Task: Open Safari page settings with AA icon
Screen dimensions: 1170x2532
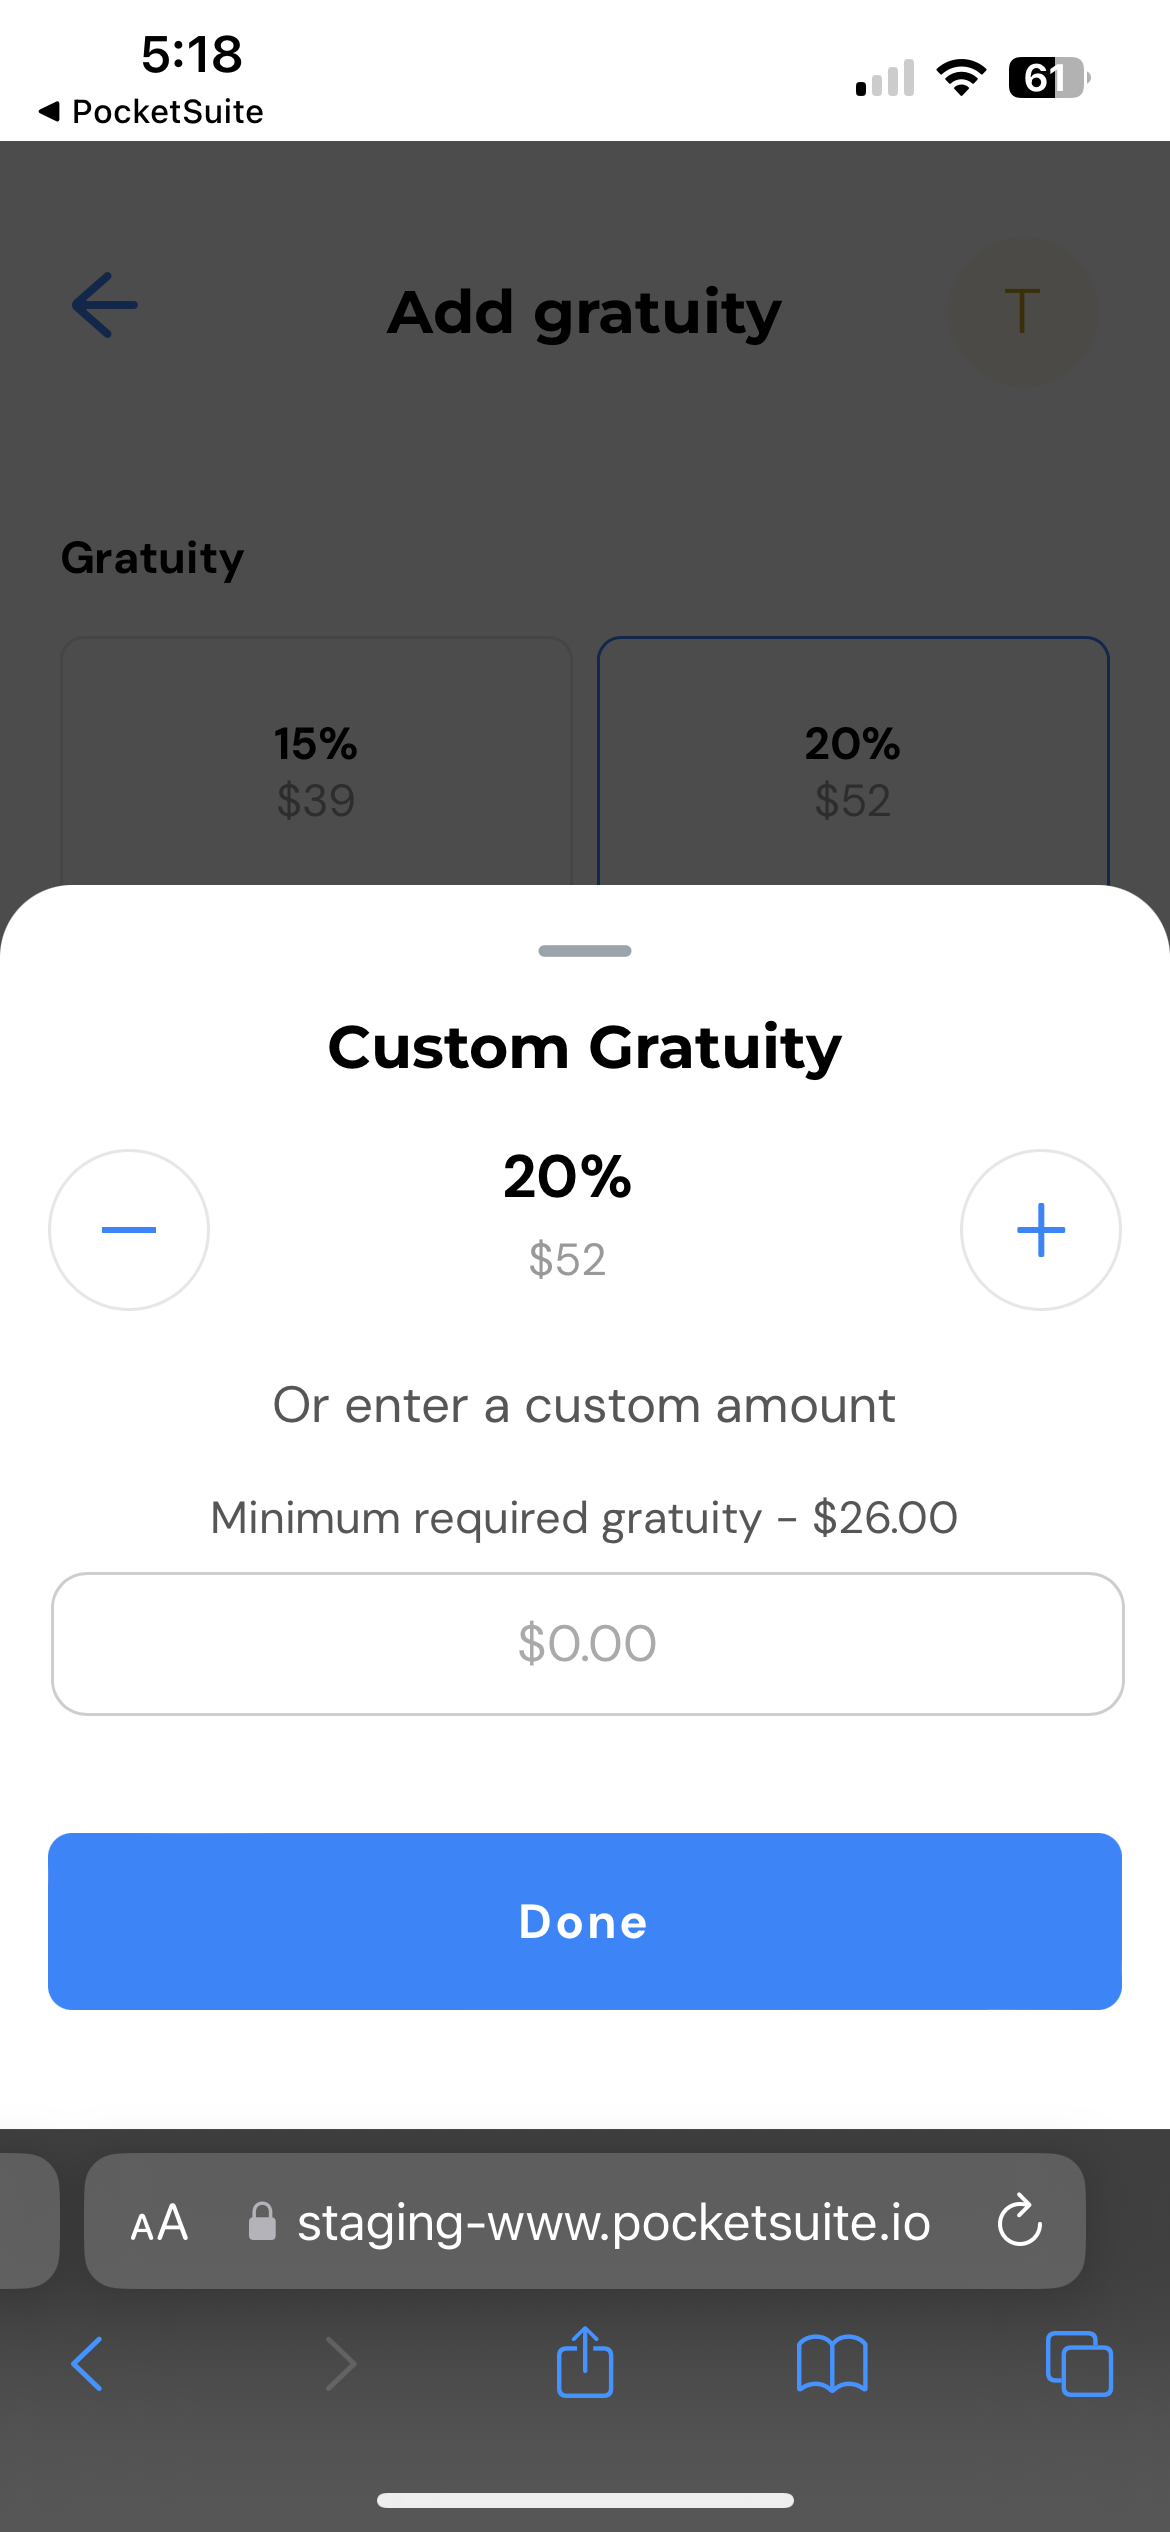Action: click(x=157, y=2222)
